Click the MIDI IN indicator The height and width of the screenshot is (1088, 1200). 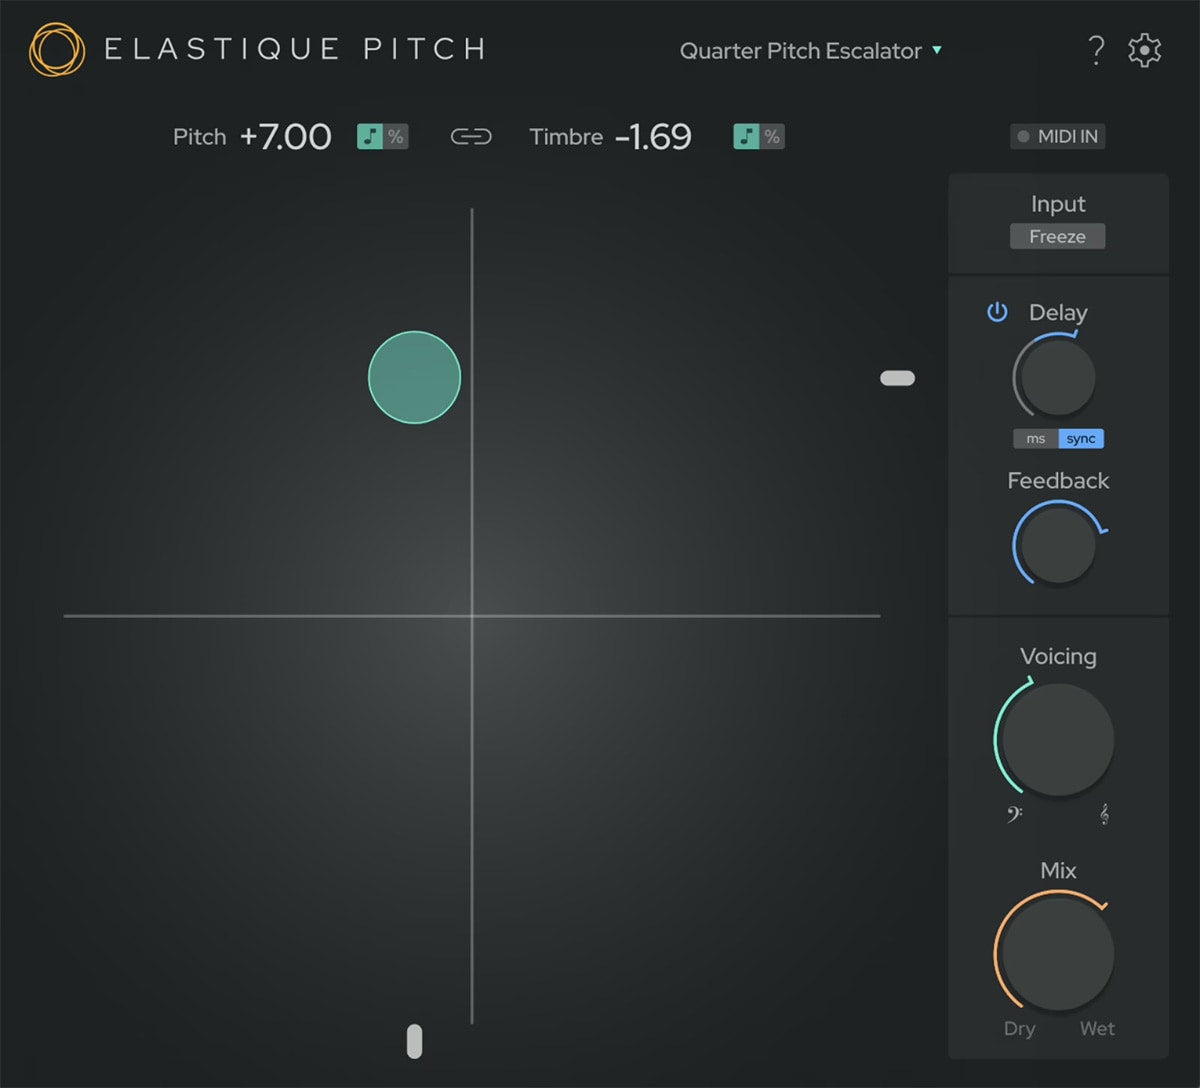(x=1057, y=136)
